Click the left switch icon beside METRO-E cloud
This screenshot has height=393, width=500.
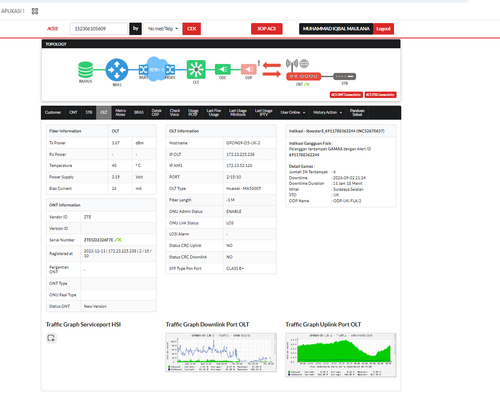143,69
